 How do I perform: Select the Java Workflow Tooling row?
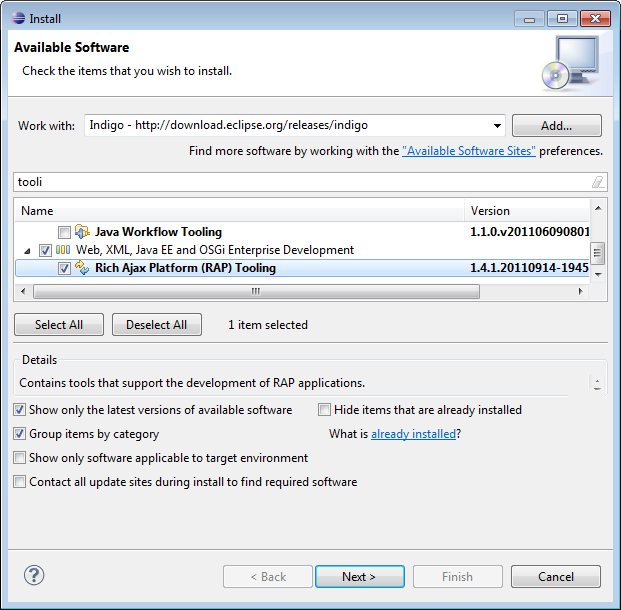coord(303,232)
